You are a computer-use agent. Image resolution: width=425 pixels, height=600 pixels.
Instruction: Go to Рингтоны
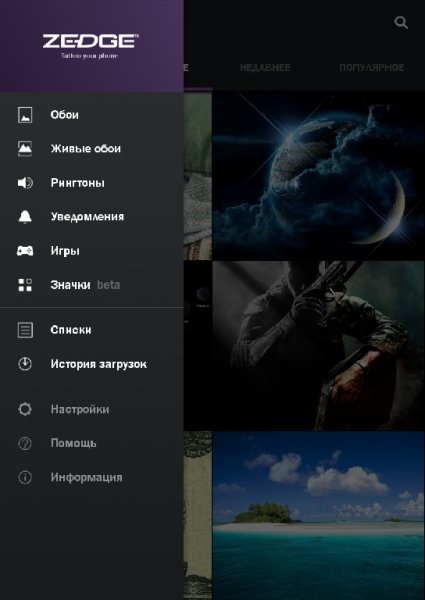92,183
